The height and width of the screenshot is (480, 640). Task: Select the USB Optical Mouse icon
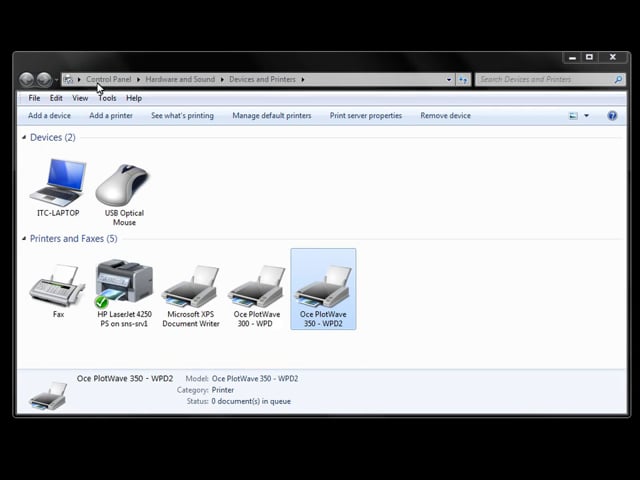click(x=123, y=185)
